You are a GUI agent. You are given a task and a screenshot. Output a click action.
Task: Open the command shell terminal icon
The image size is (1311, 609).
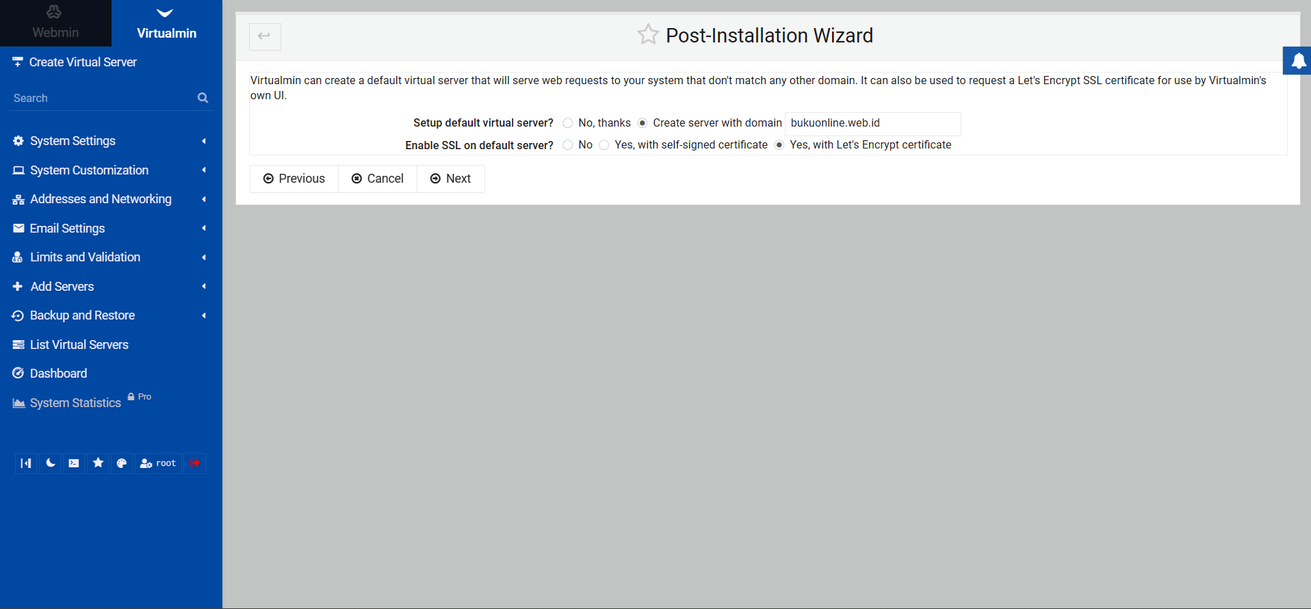[74, 463]
